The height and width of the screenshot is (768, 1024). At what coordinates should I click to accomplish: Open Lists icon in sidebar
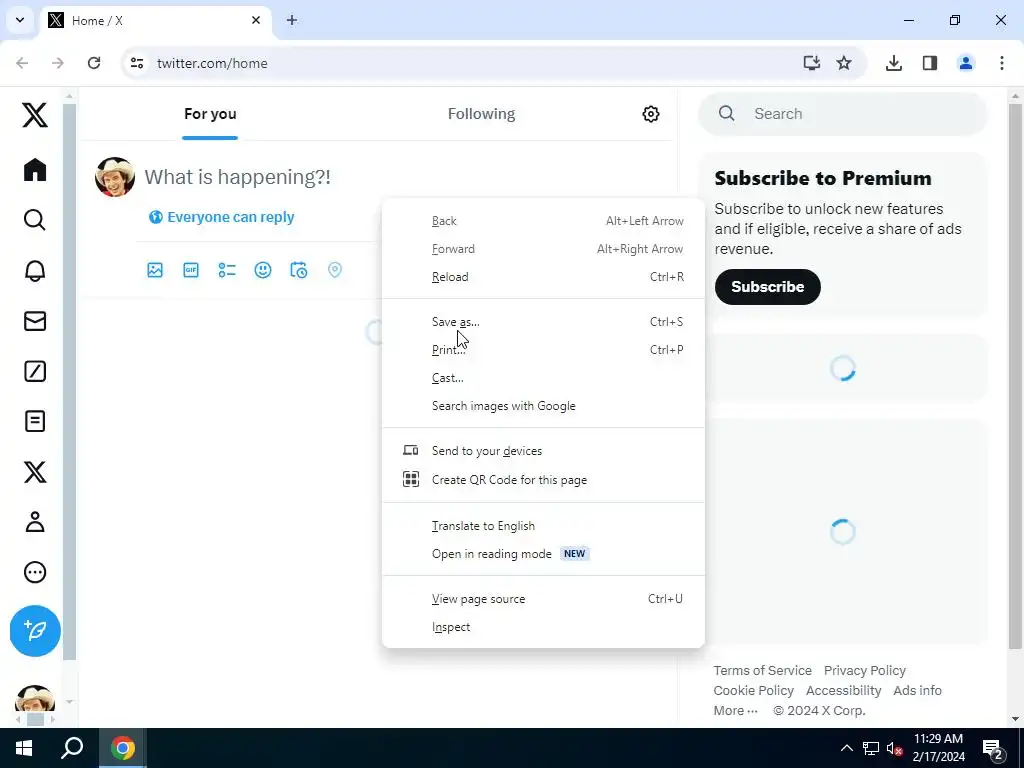35,421
